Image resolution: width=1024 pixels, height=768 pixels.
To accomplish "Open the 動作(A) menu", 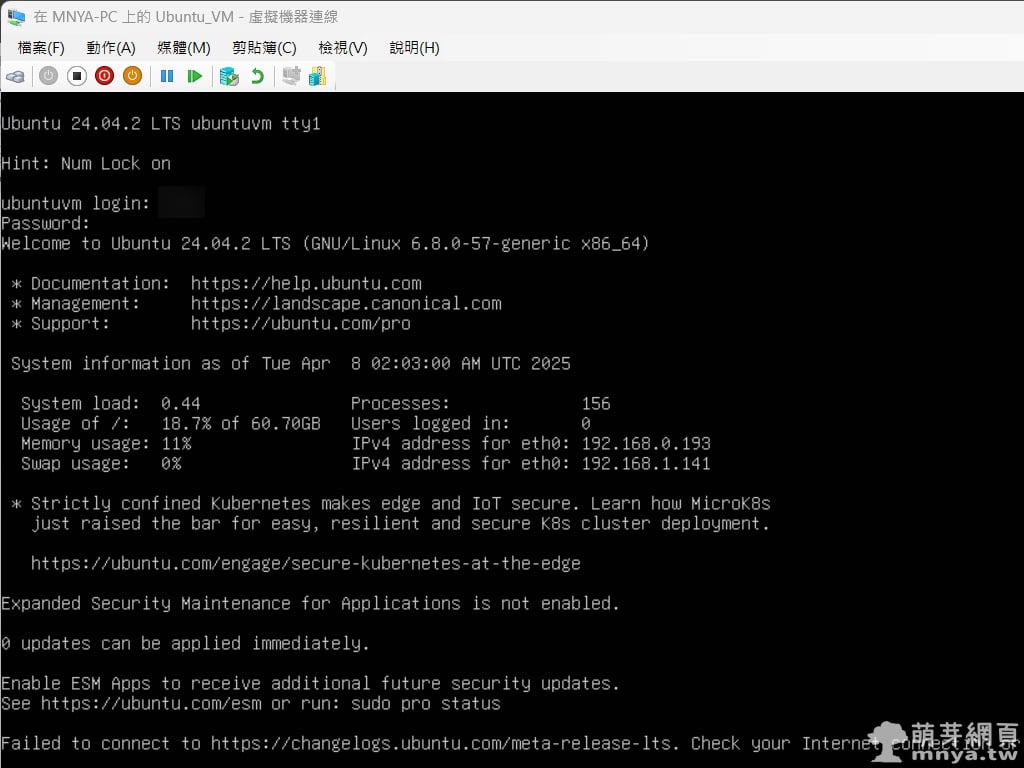I will pos(111,48).
